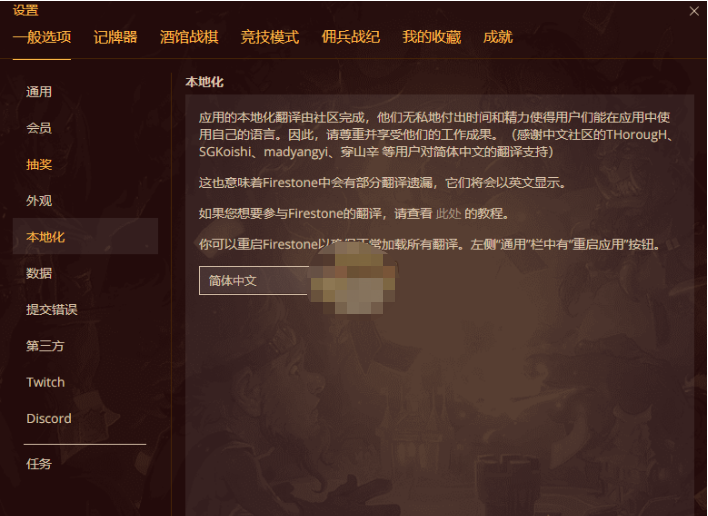708x516 pixels.
Task: Follow the 此处 translation tutorial link
Action: click(x=448, y=213)
